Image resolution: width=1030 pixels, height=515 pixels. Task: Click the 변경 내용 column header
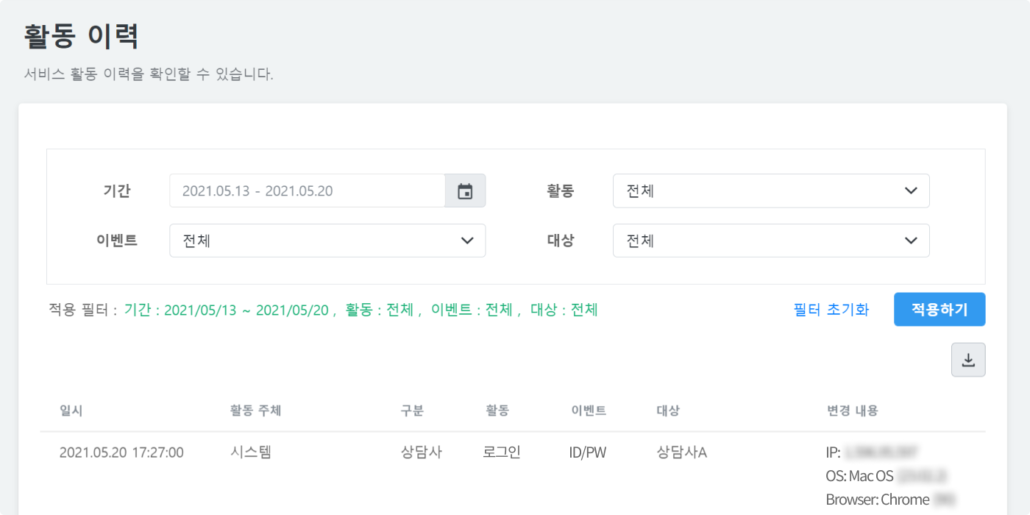[852, 411]
